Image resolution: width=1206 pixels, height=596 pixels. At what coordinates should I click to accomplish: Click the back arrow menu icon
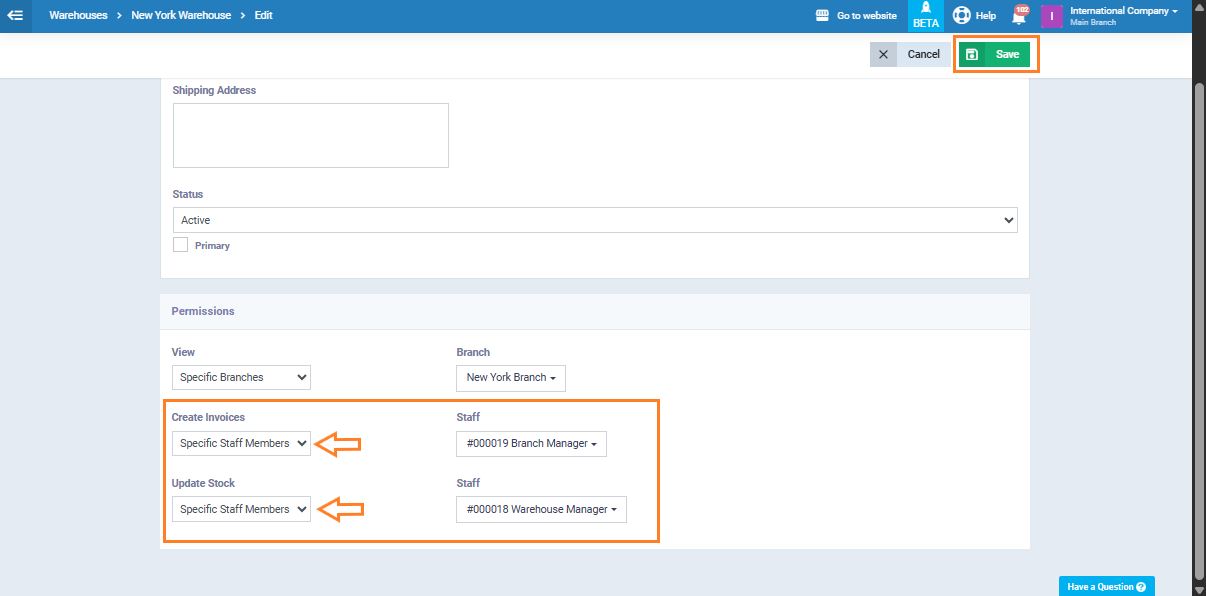[x=15, y=16]
